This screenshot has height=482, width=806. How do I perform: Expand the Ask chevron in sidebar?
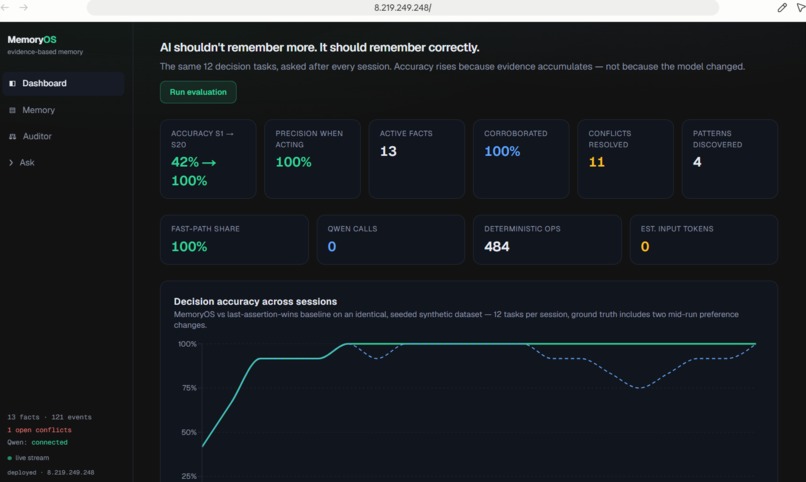11,162
